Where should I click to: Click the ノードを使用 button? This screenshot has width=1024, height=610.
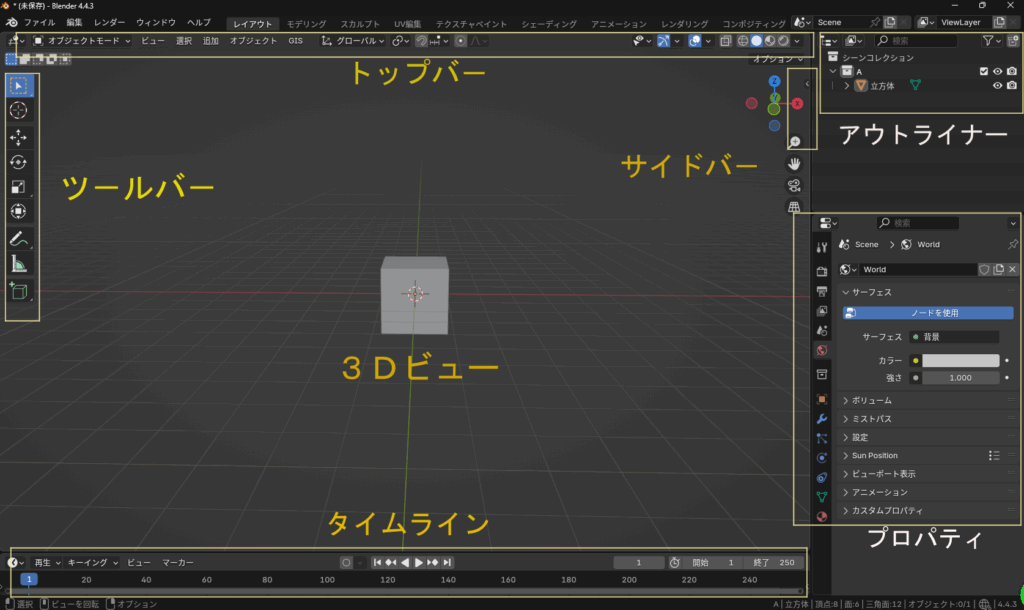click(928, 313)
